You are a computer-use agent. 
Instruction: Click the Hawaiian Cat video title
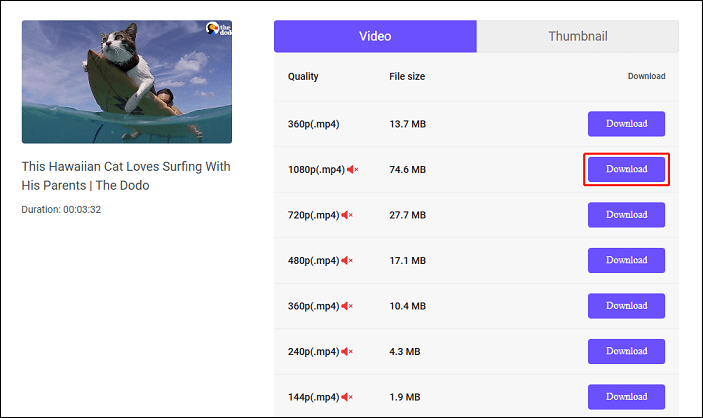click(x=126, y=176)
